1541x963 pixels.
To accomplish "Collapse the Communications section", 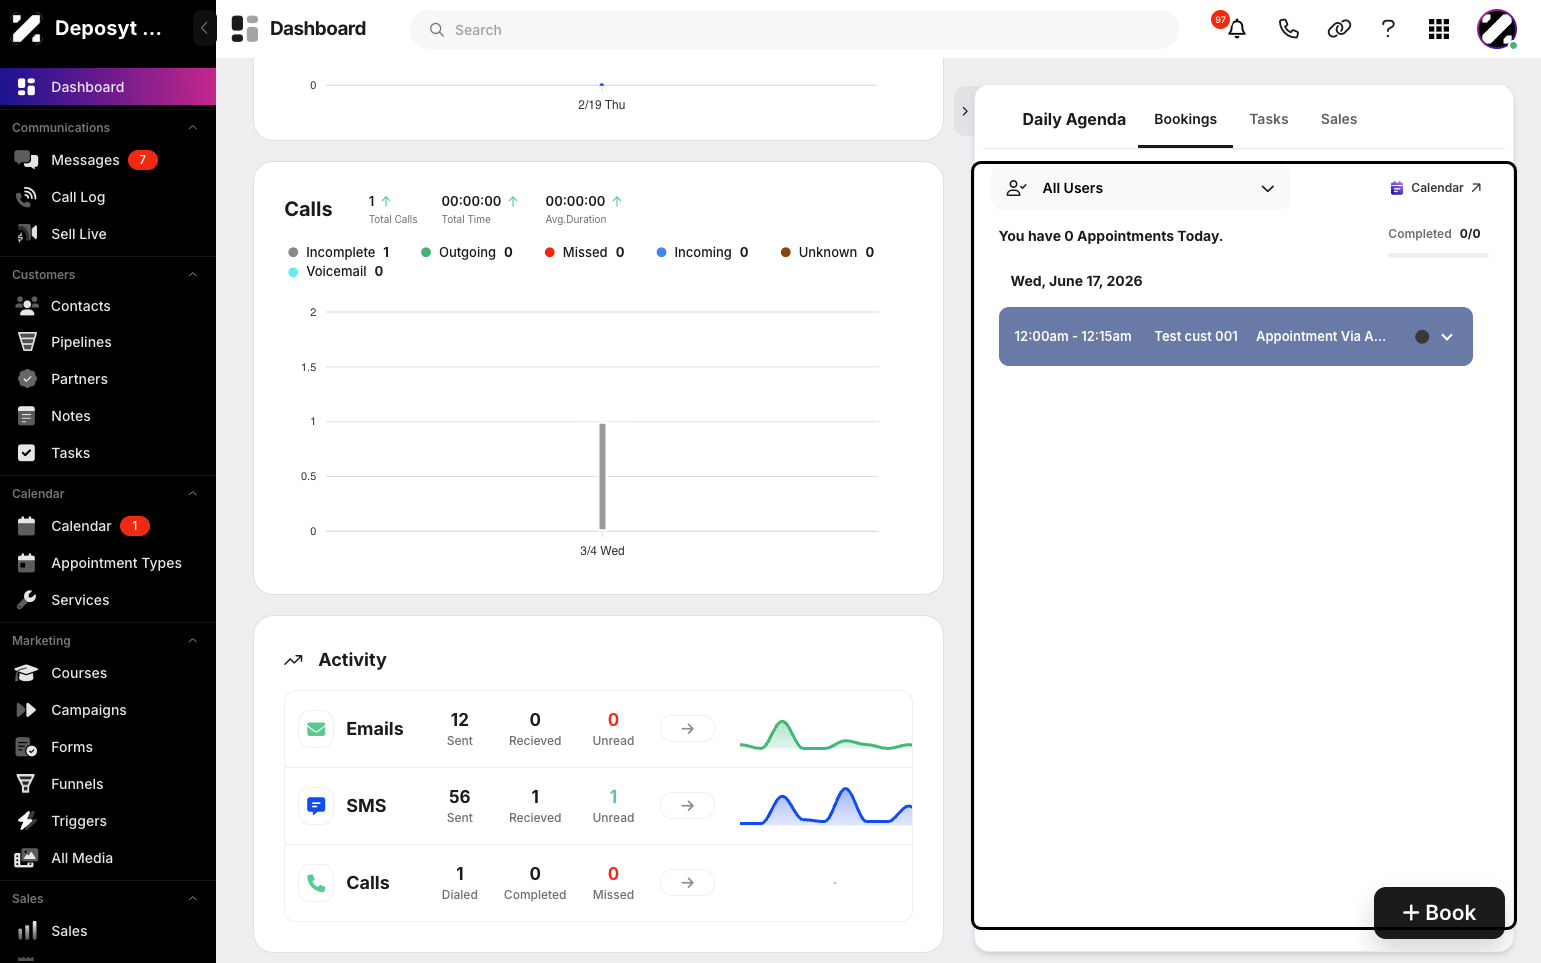I will click(193, 128).
